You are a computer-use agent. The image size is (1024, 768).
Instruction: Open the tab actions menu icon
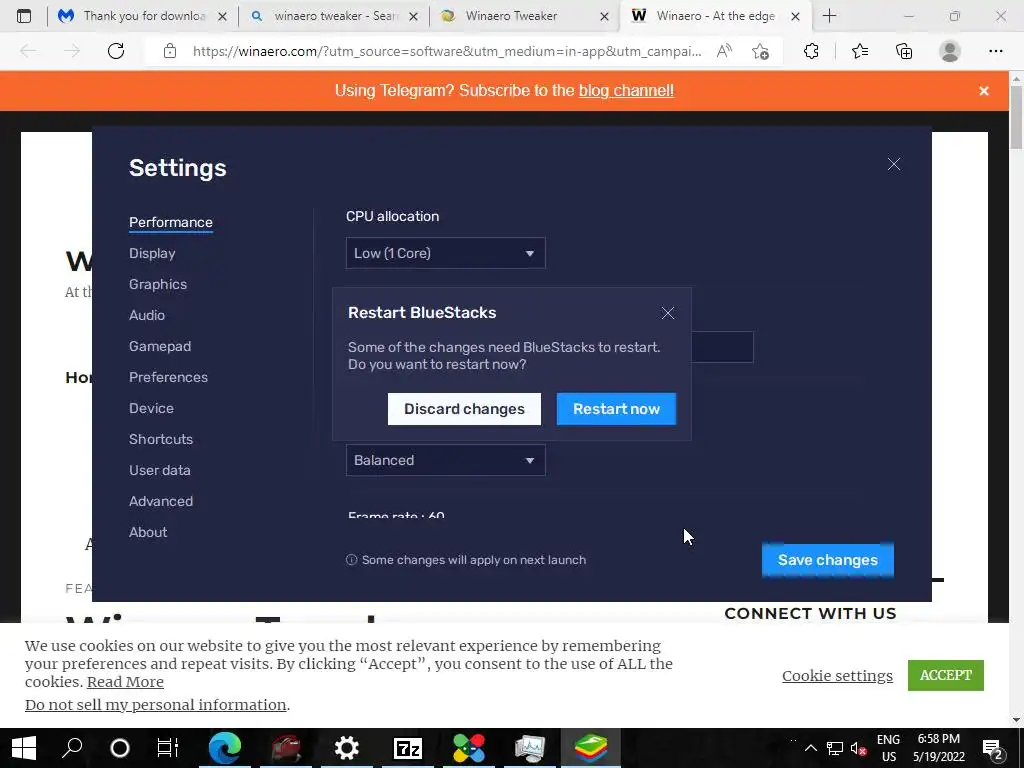click(24, 16)
